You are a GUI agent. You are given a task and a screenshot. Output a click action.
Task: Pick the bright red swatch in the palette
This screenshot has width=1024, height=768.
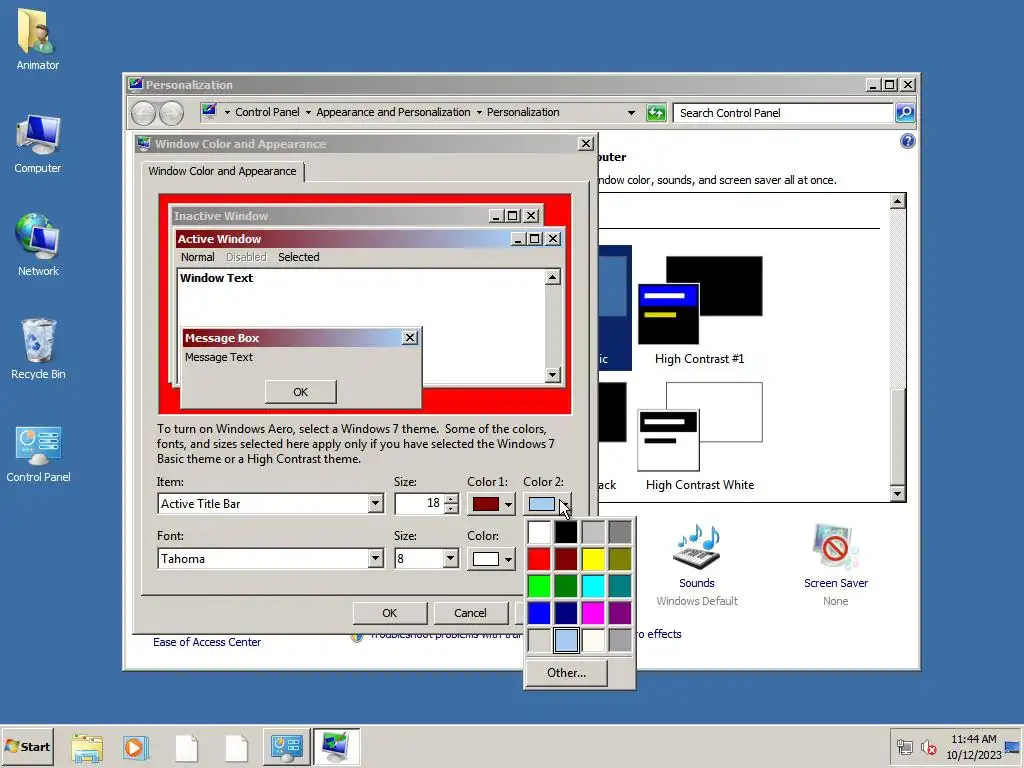[x=539, y=559]
